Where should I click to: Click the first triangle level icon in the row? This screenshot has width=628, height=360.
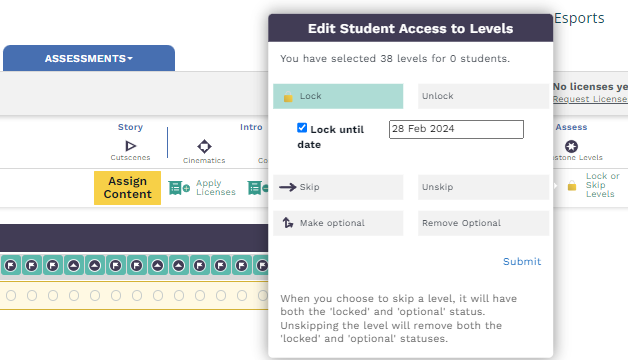(x=74, y=265)
